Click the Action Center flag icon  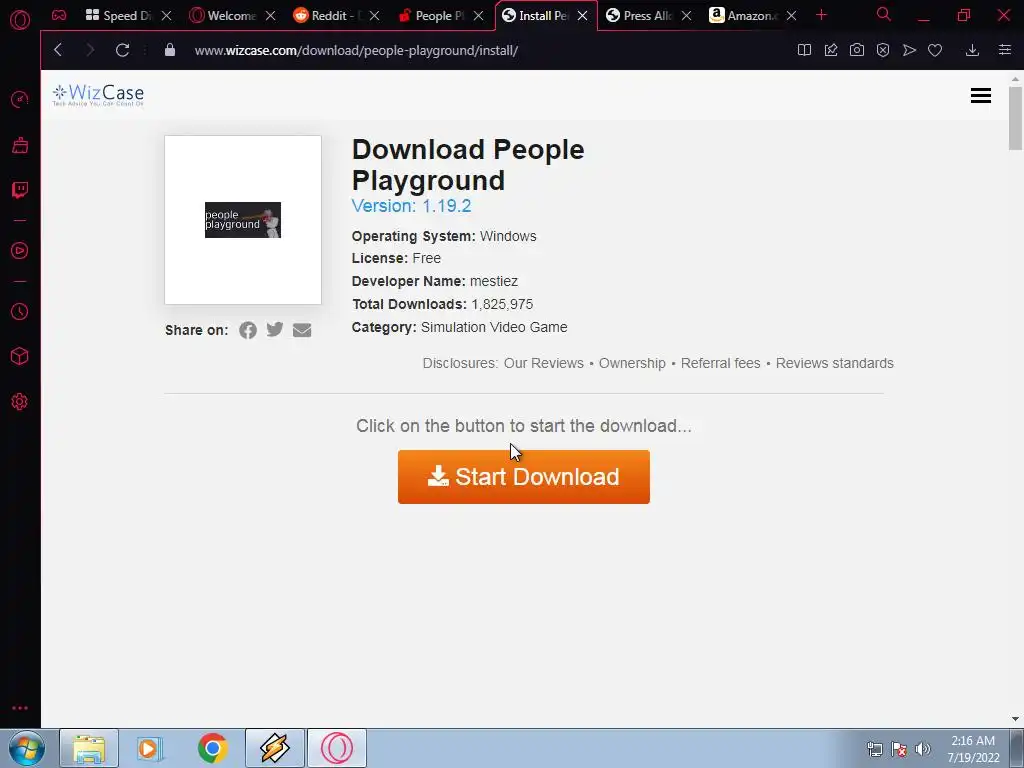click(899, 749)
